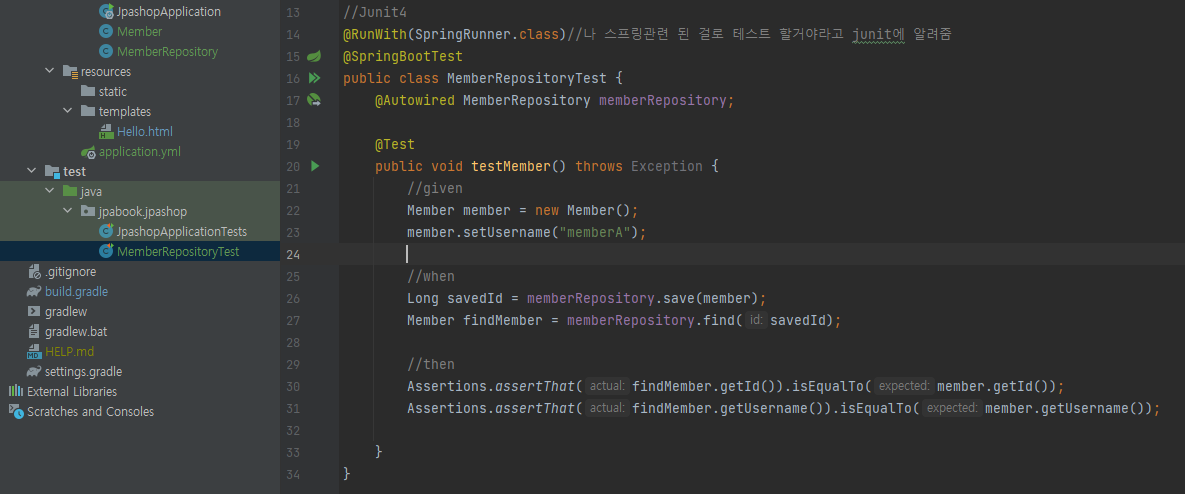Click the MemberRepositoryTest class icon

[107, 251]
